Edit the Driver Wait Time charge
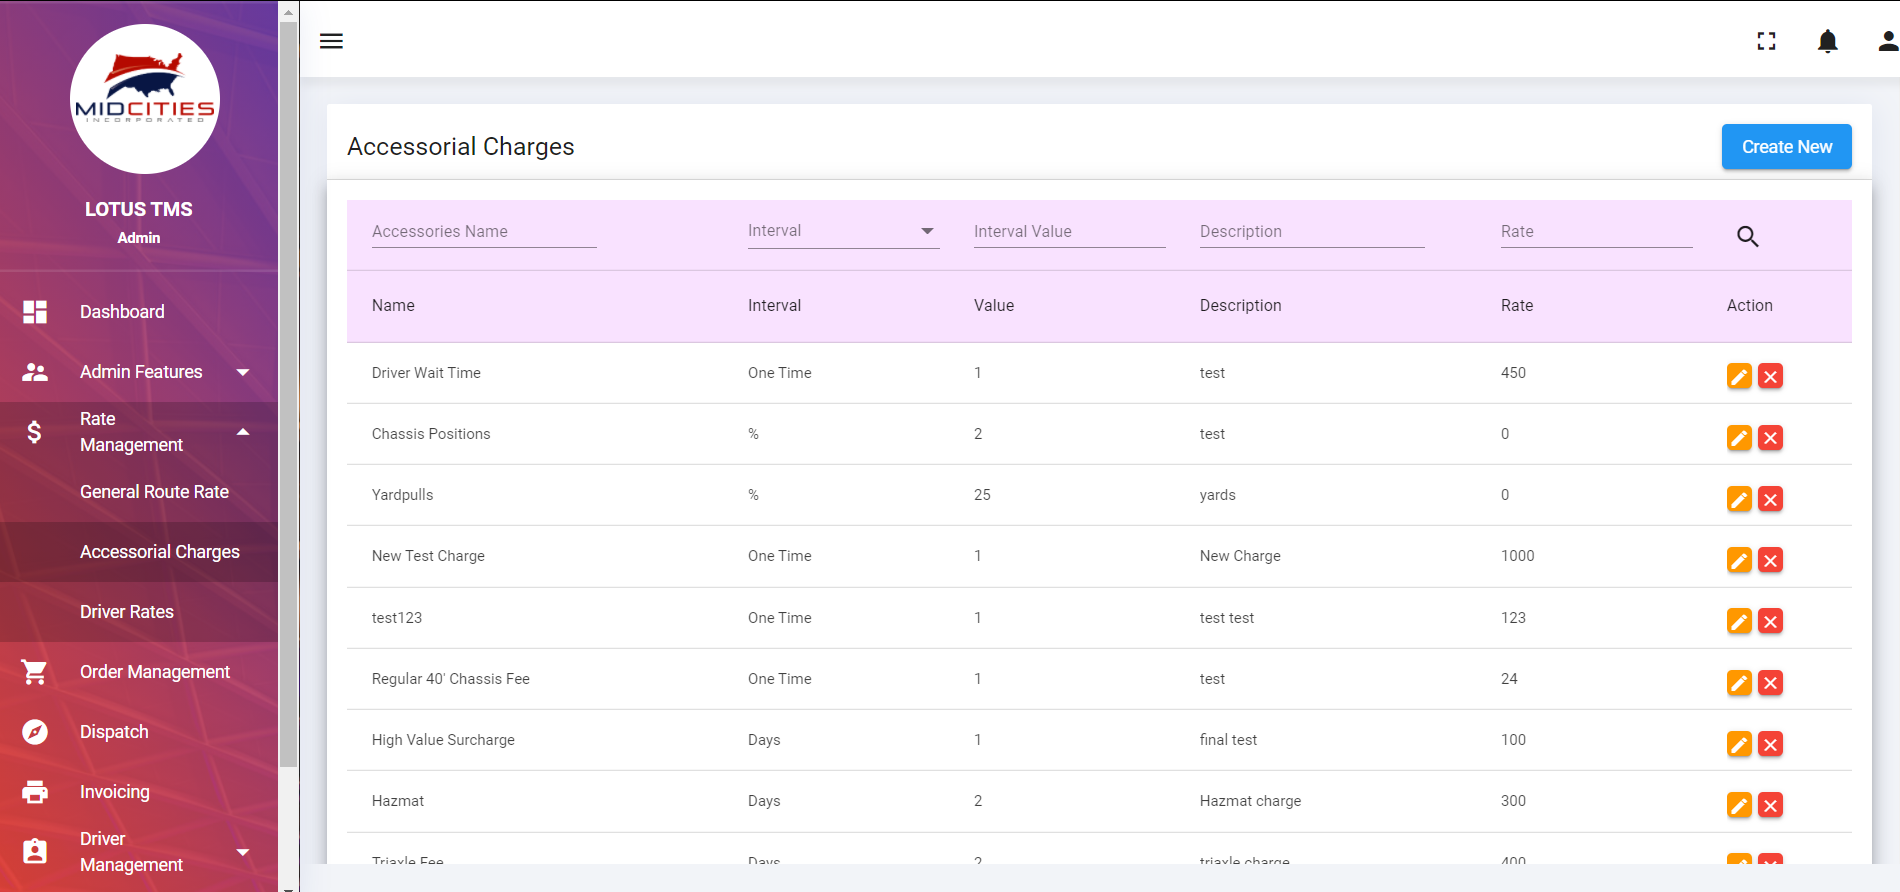 pyautogui.click(x=1739, y=376)
